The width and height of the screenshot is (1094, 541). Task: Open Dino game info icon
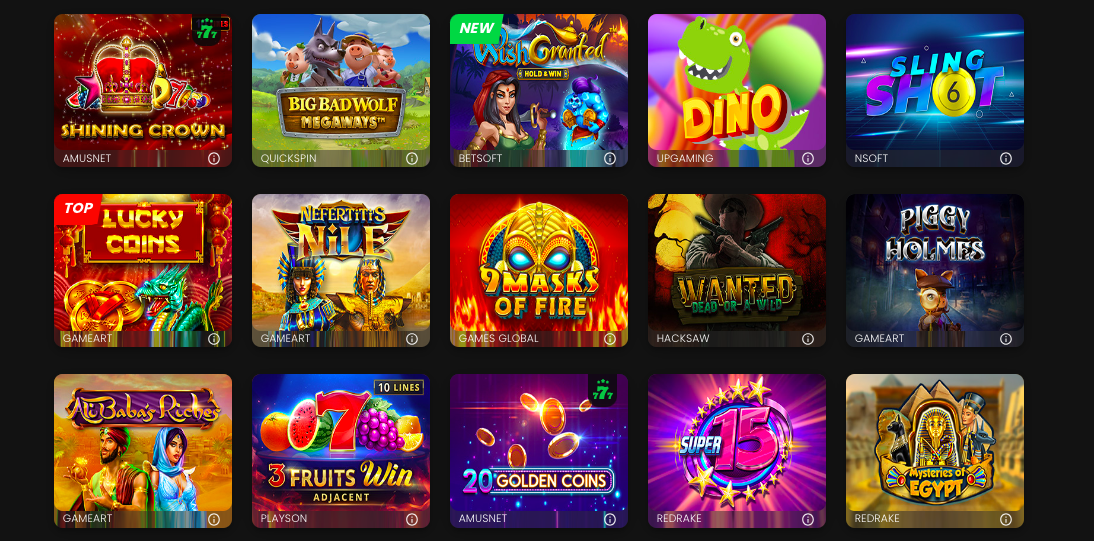[x=808, y=158]
